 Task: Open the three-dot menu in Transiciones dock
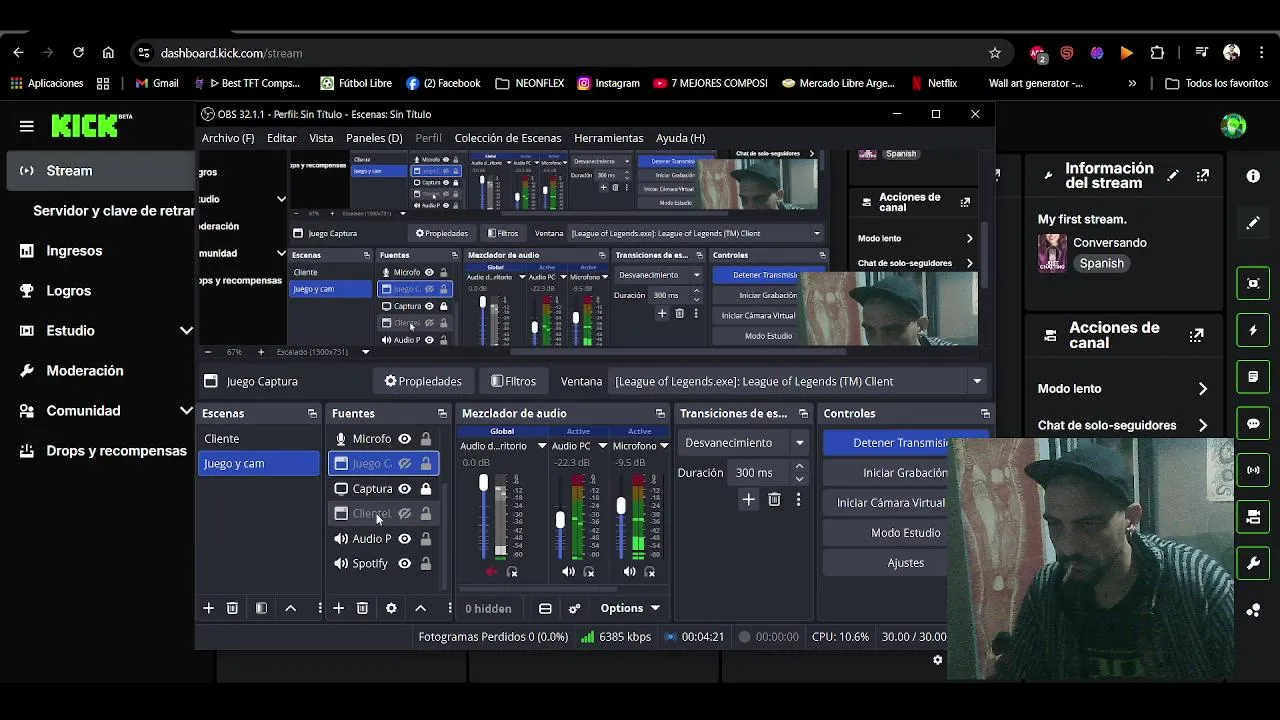[798, 499]
